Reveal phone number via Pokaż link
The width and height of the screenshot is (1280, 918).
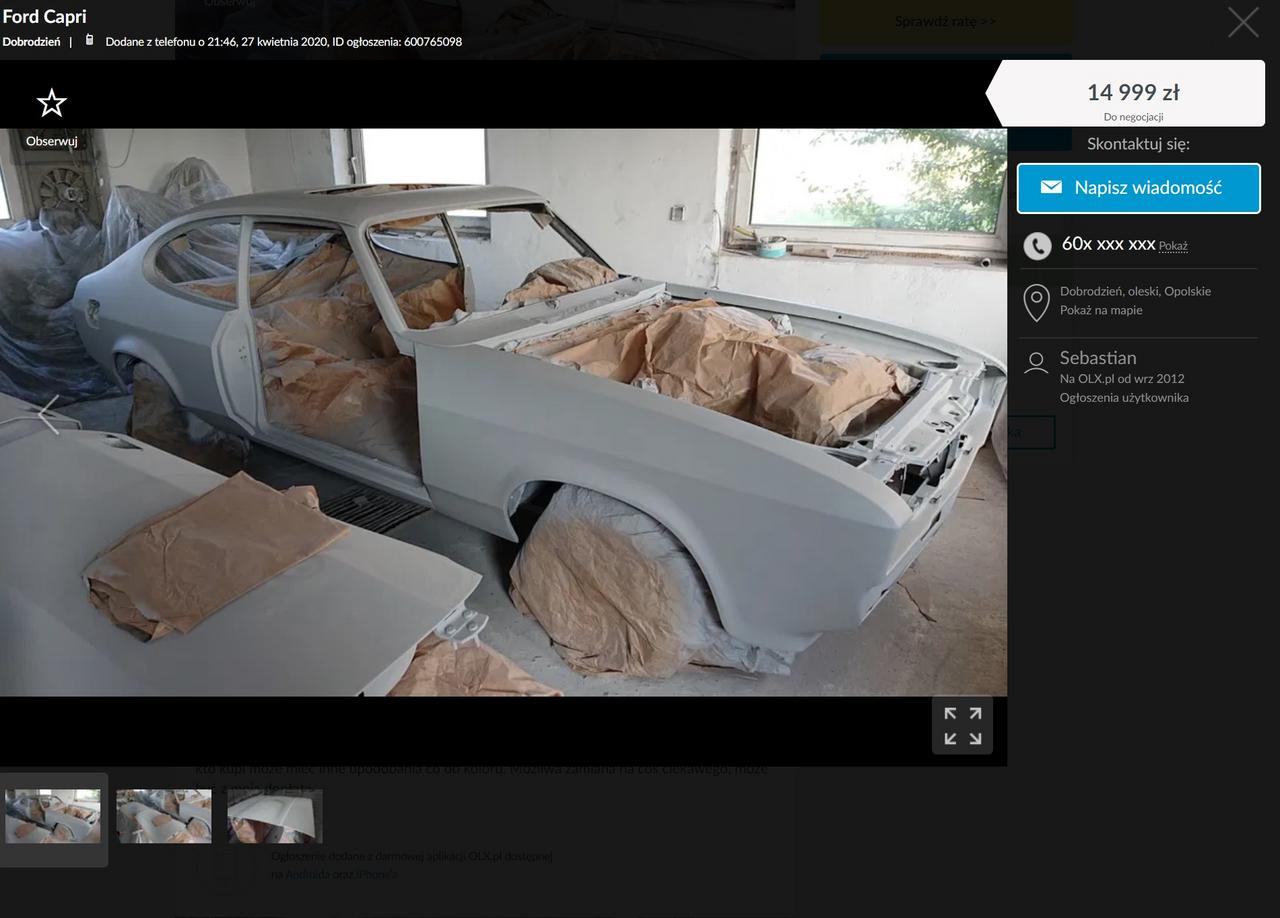pyautogui.click(x=1173, y=246)
